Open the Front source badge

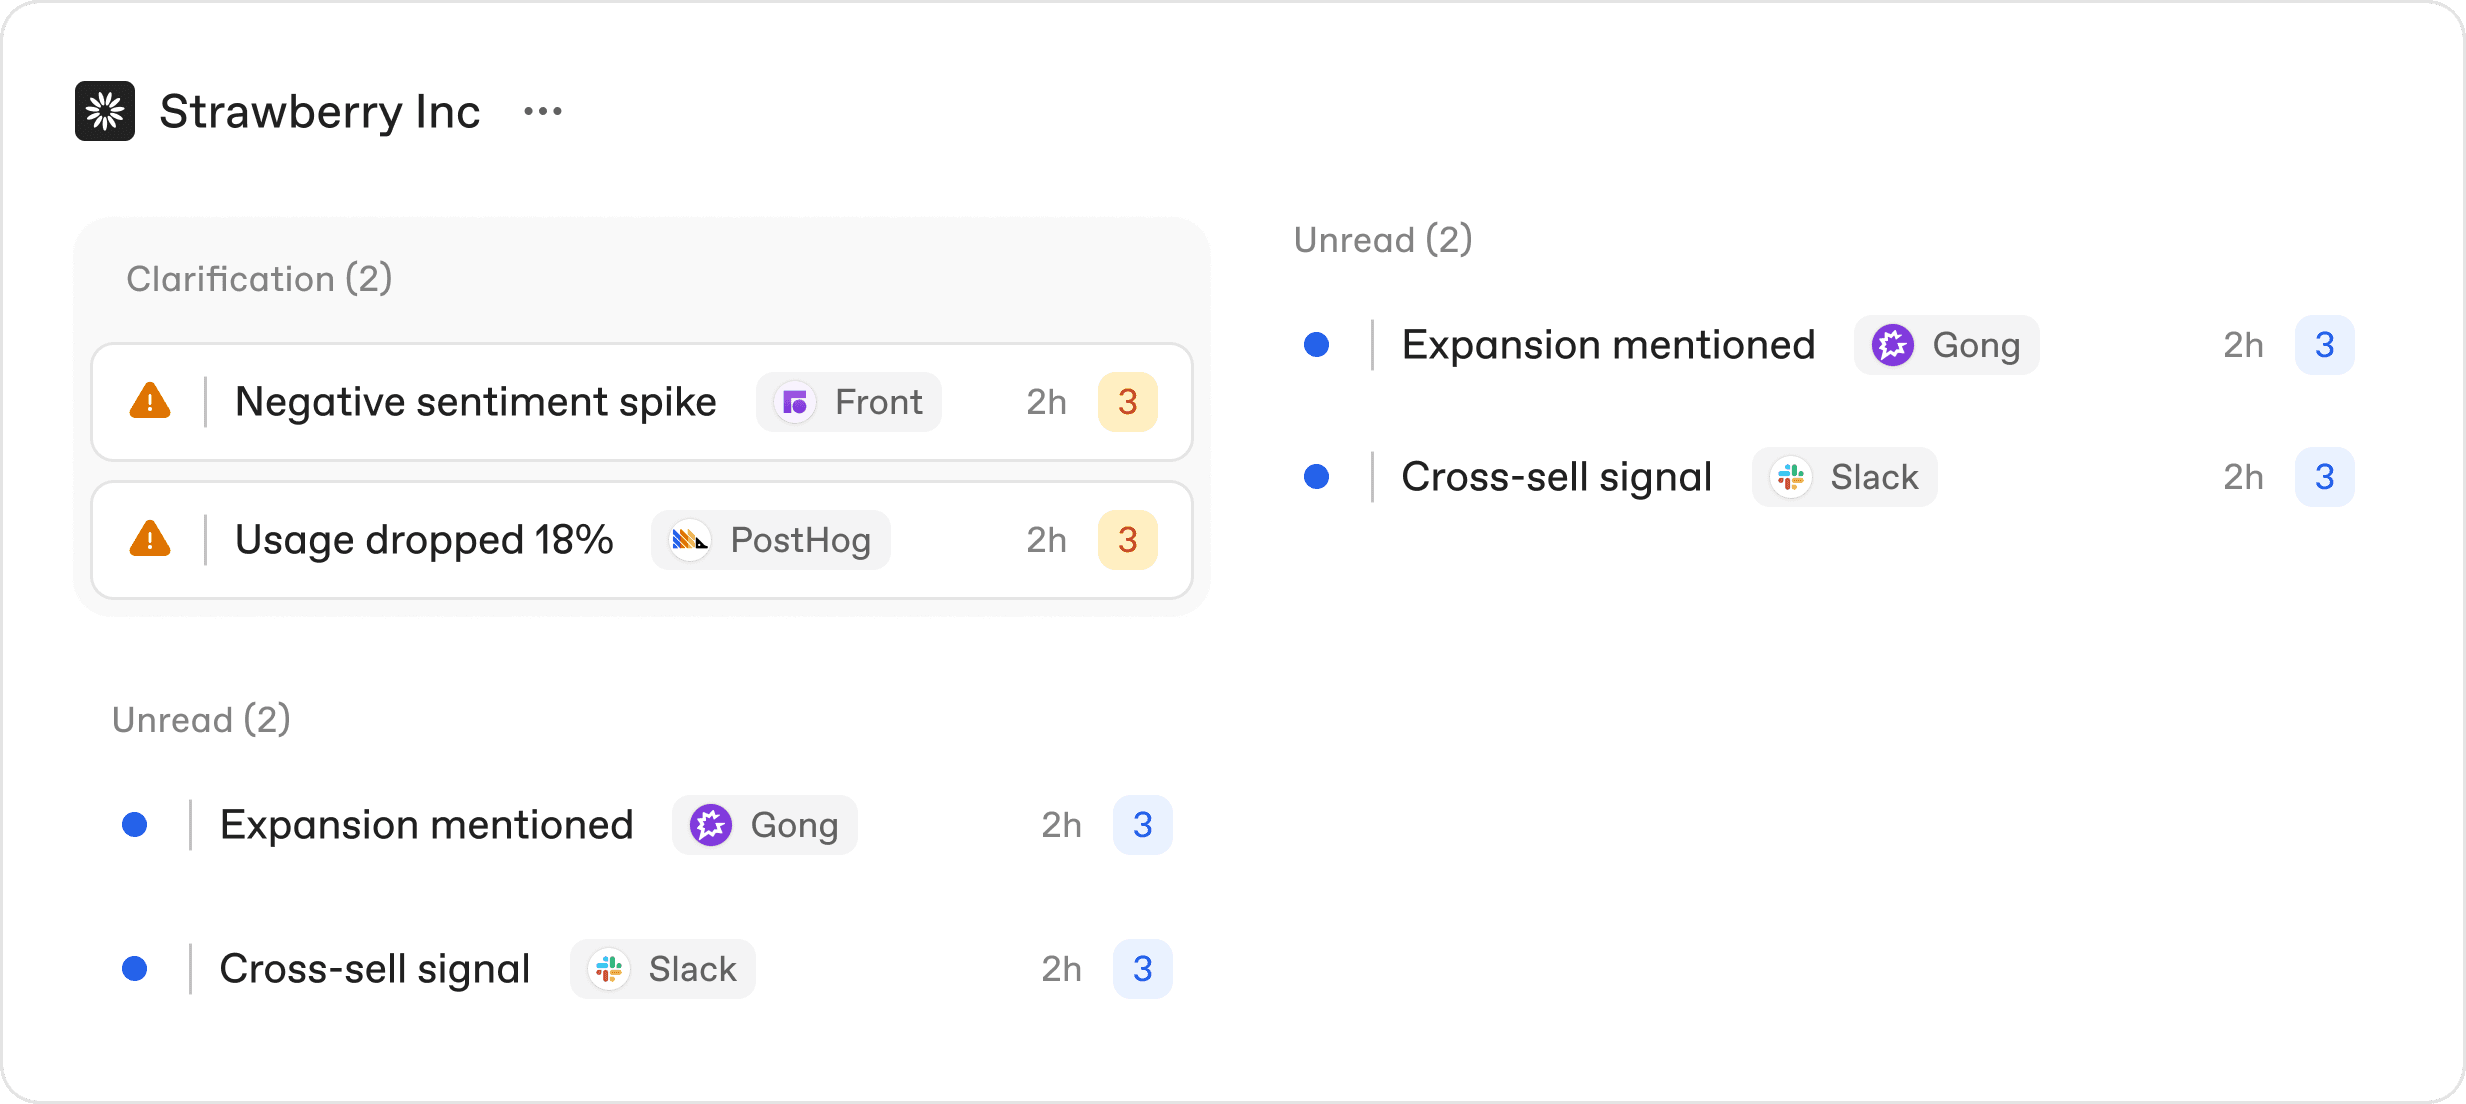pyautogui.click(x=849, y=402)
